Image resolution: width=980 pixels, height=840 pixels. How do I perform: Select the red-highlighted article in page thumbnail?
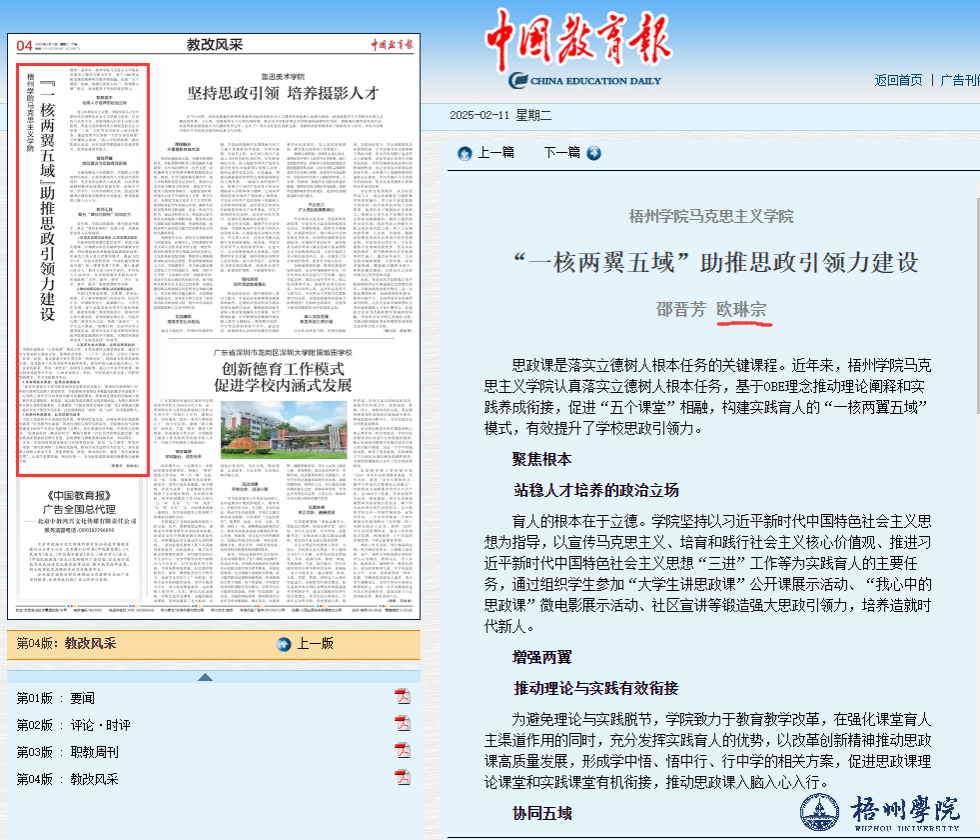pos(83,271)
